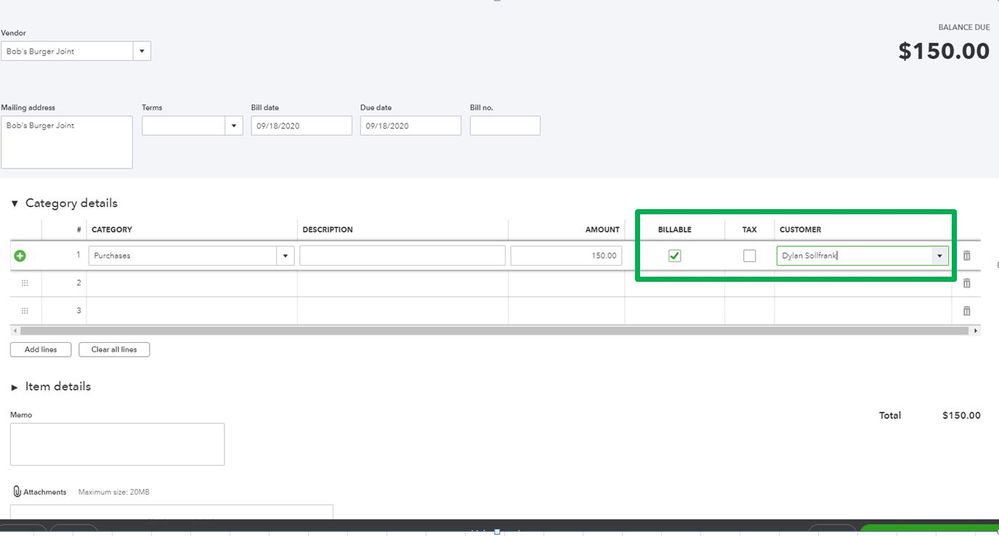
Task: Click the Attachments paperclip icon
Action: pos(17,491)
